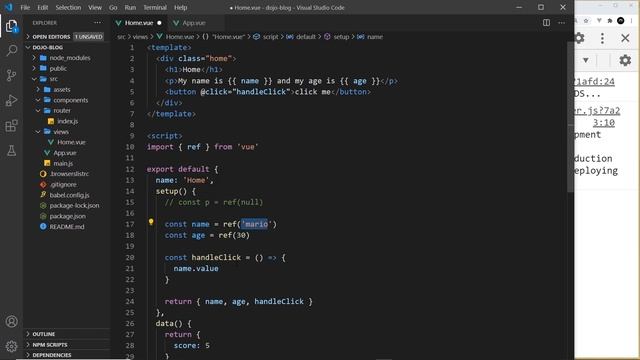This screenshot has height=360, width=640.
Task: Click unsaved dot on Home.vue tab
Action: pyautogui.click(x=159, y=23)
